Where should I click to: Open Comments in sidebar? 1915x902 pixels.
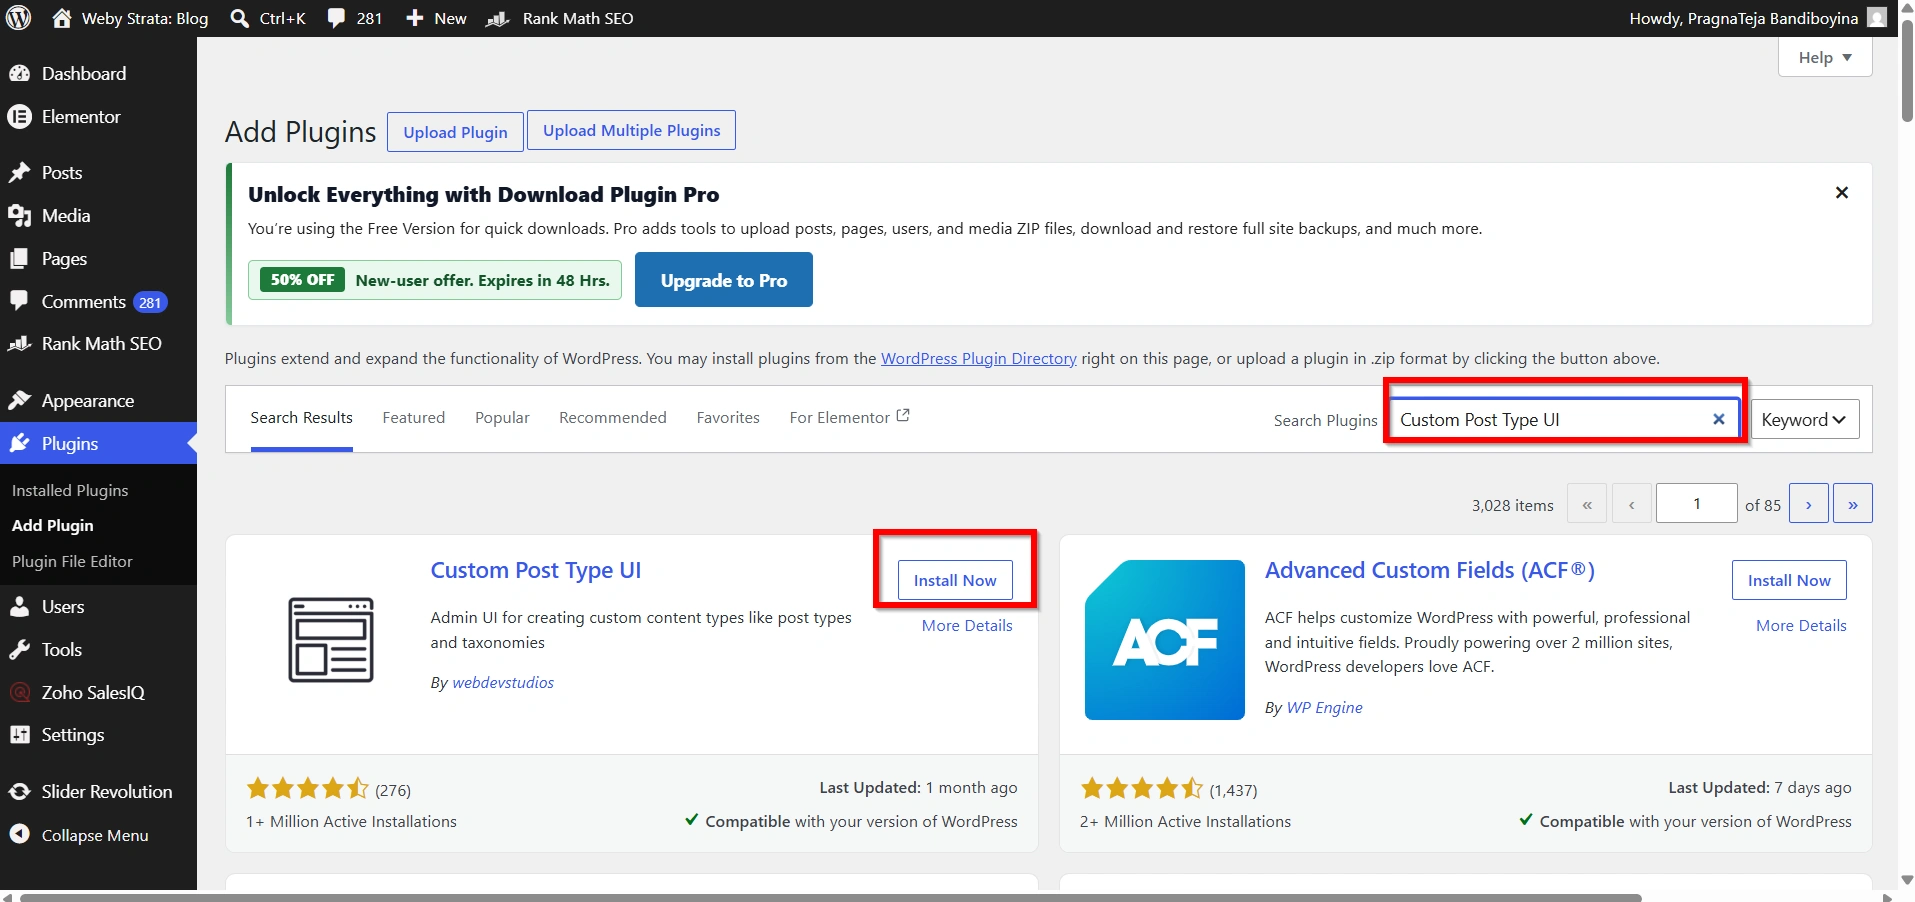(98, 302)
